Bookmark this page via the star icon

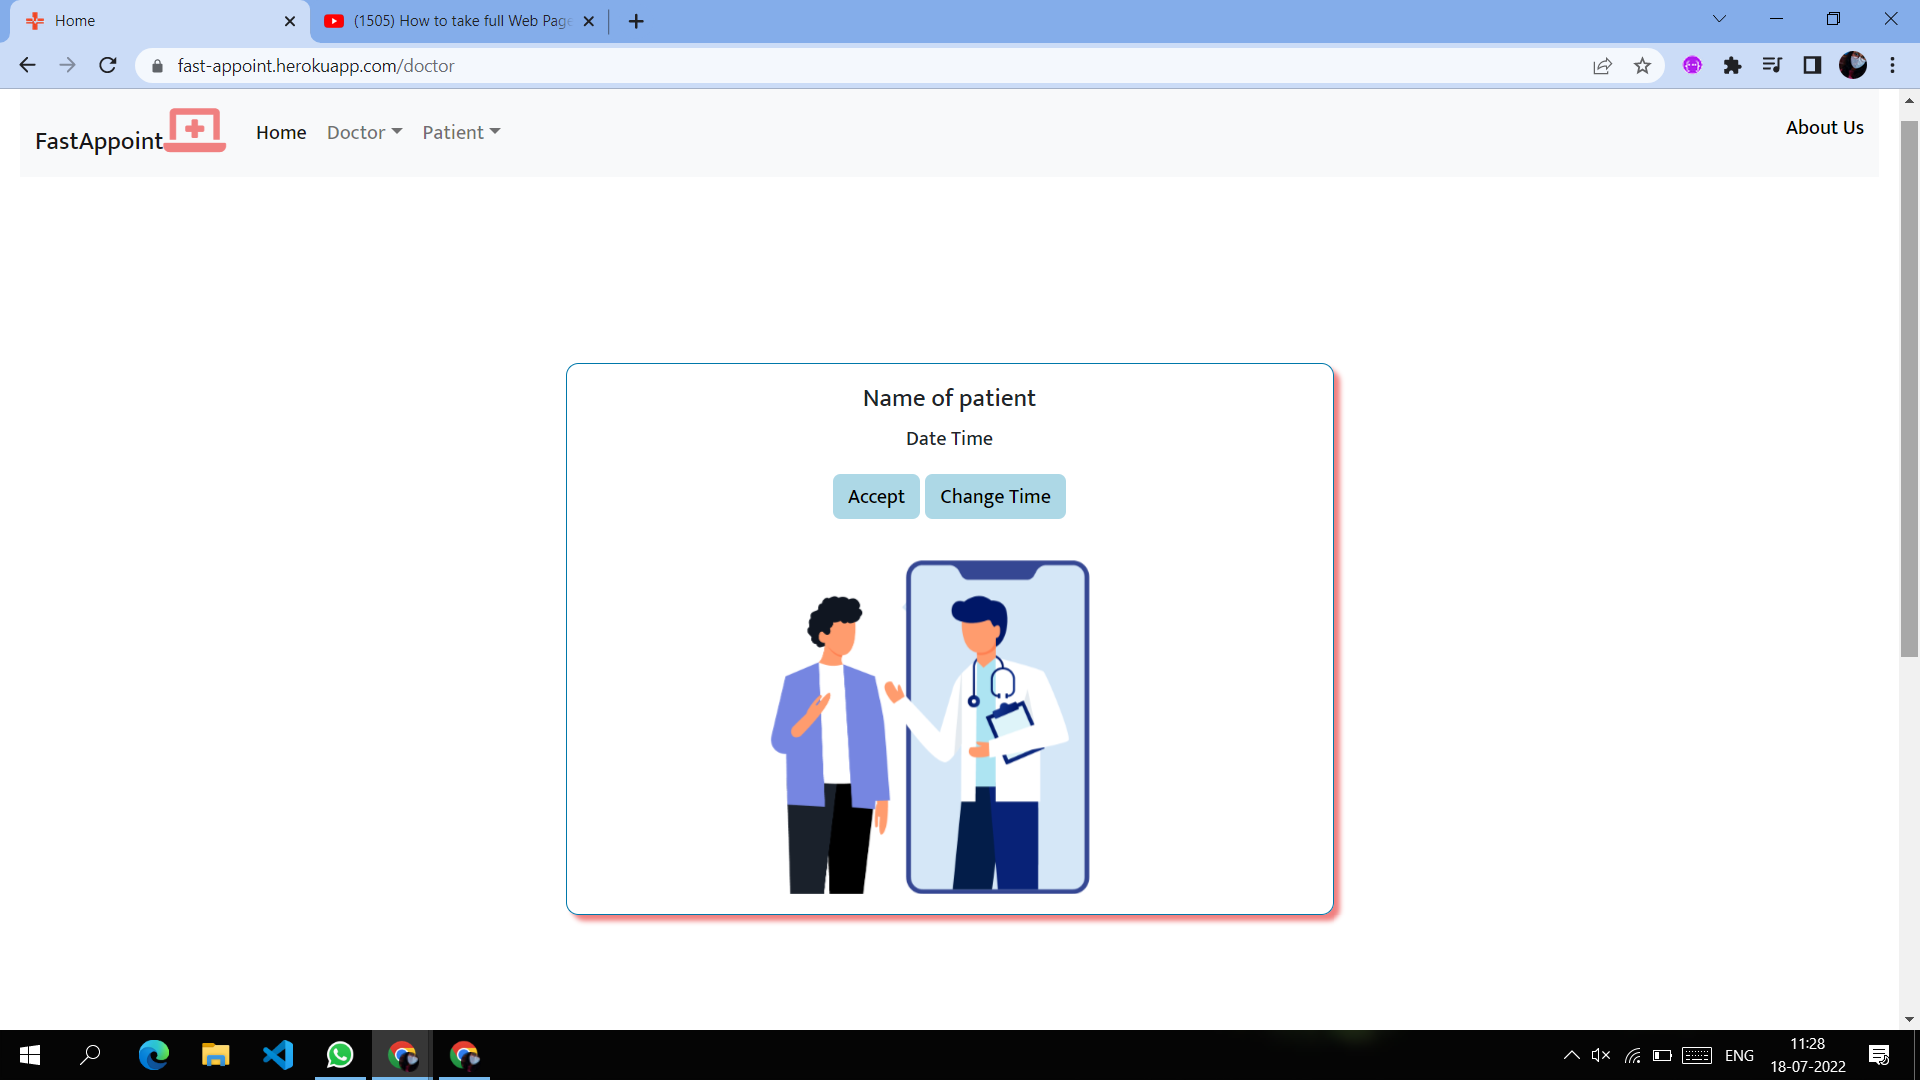click(1643, 65)
